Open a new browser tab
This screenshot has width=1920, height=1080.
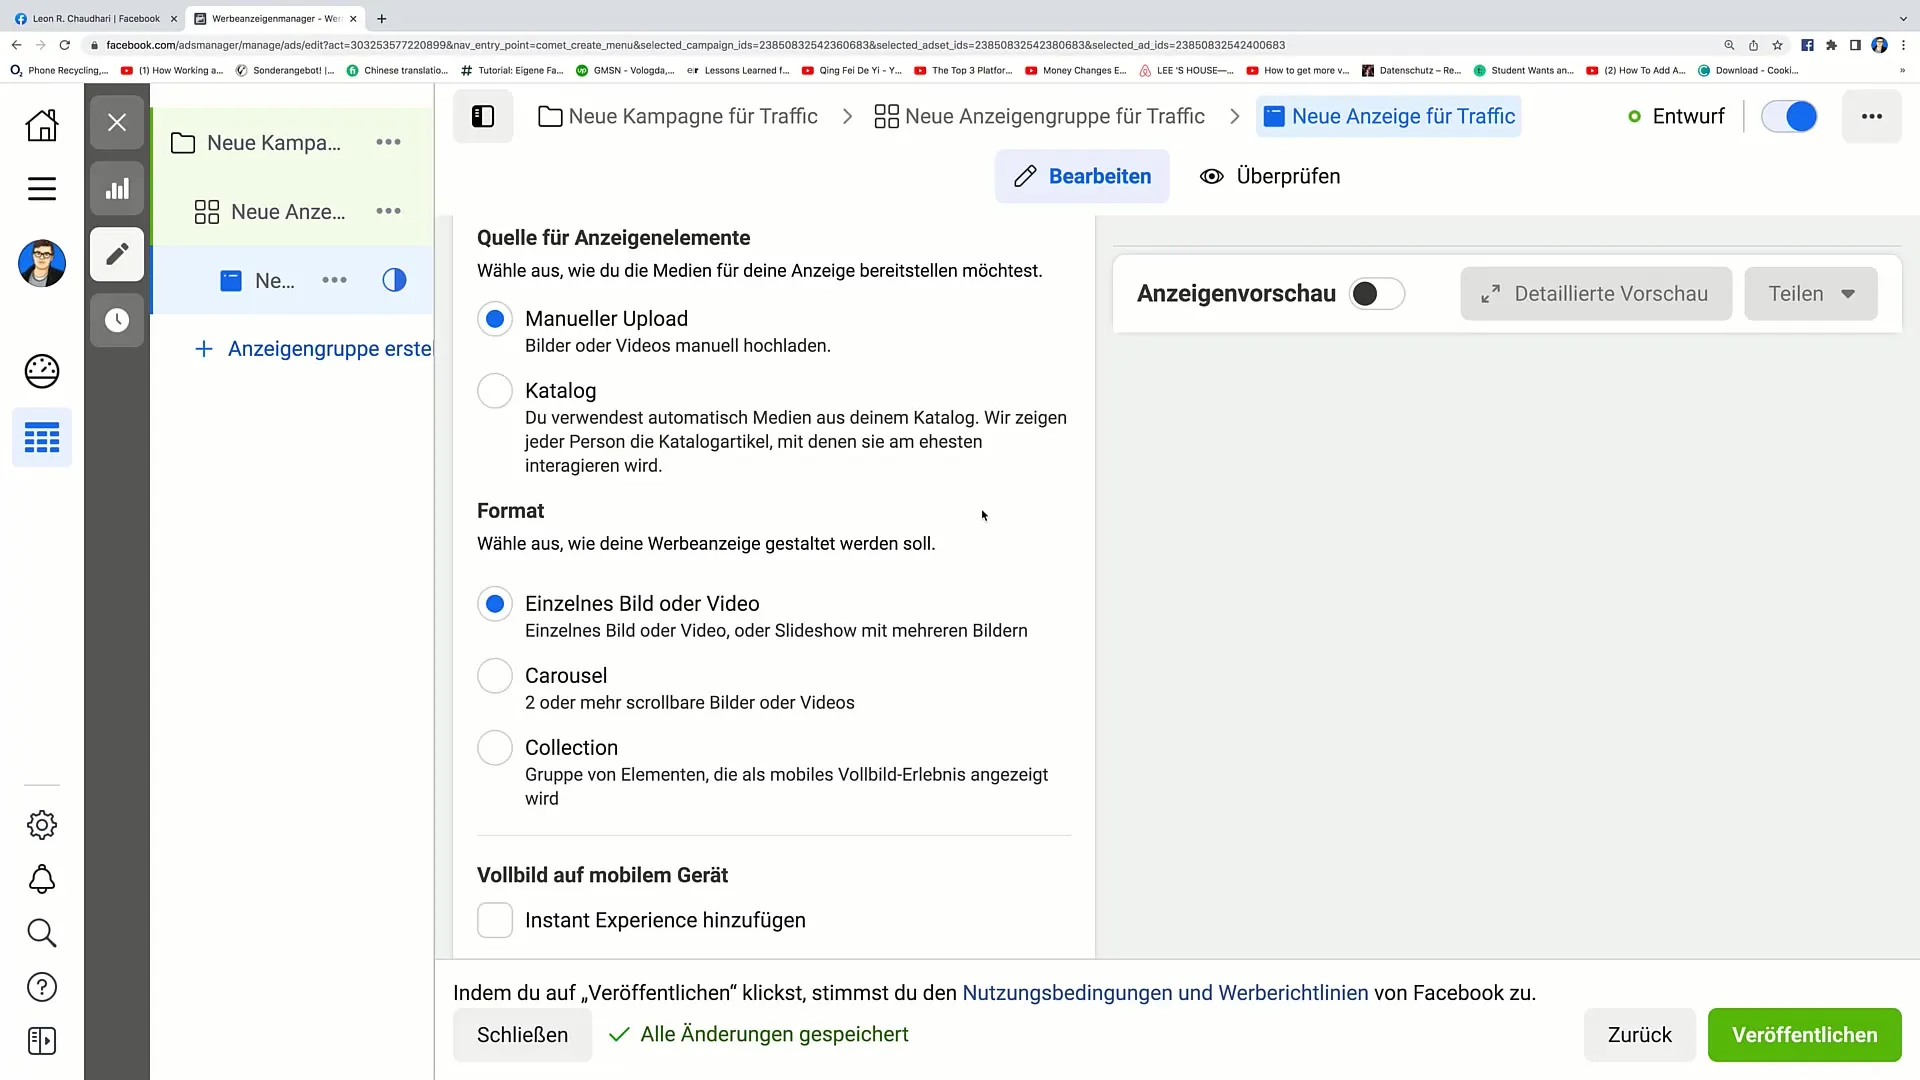point(381,18)
